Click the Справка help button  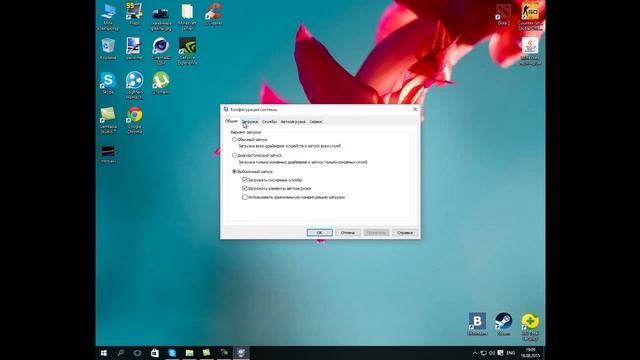pyautogui.click(x=404, y=232)
